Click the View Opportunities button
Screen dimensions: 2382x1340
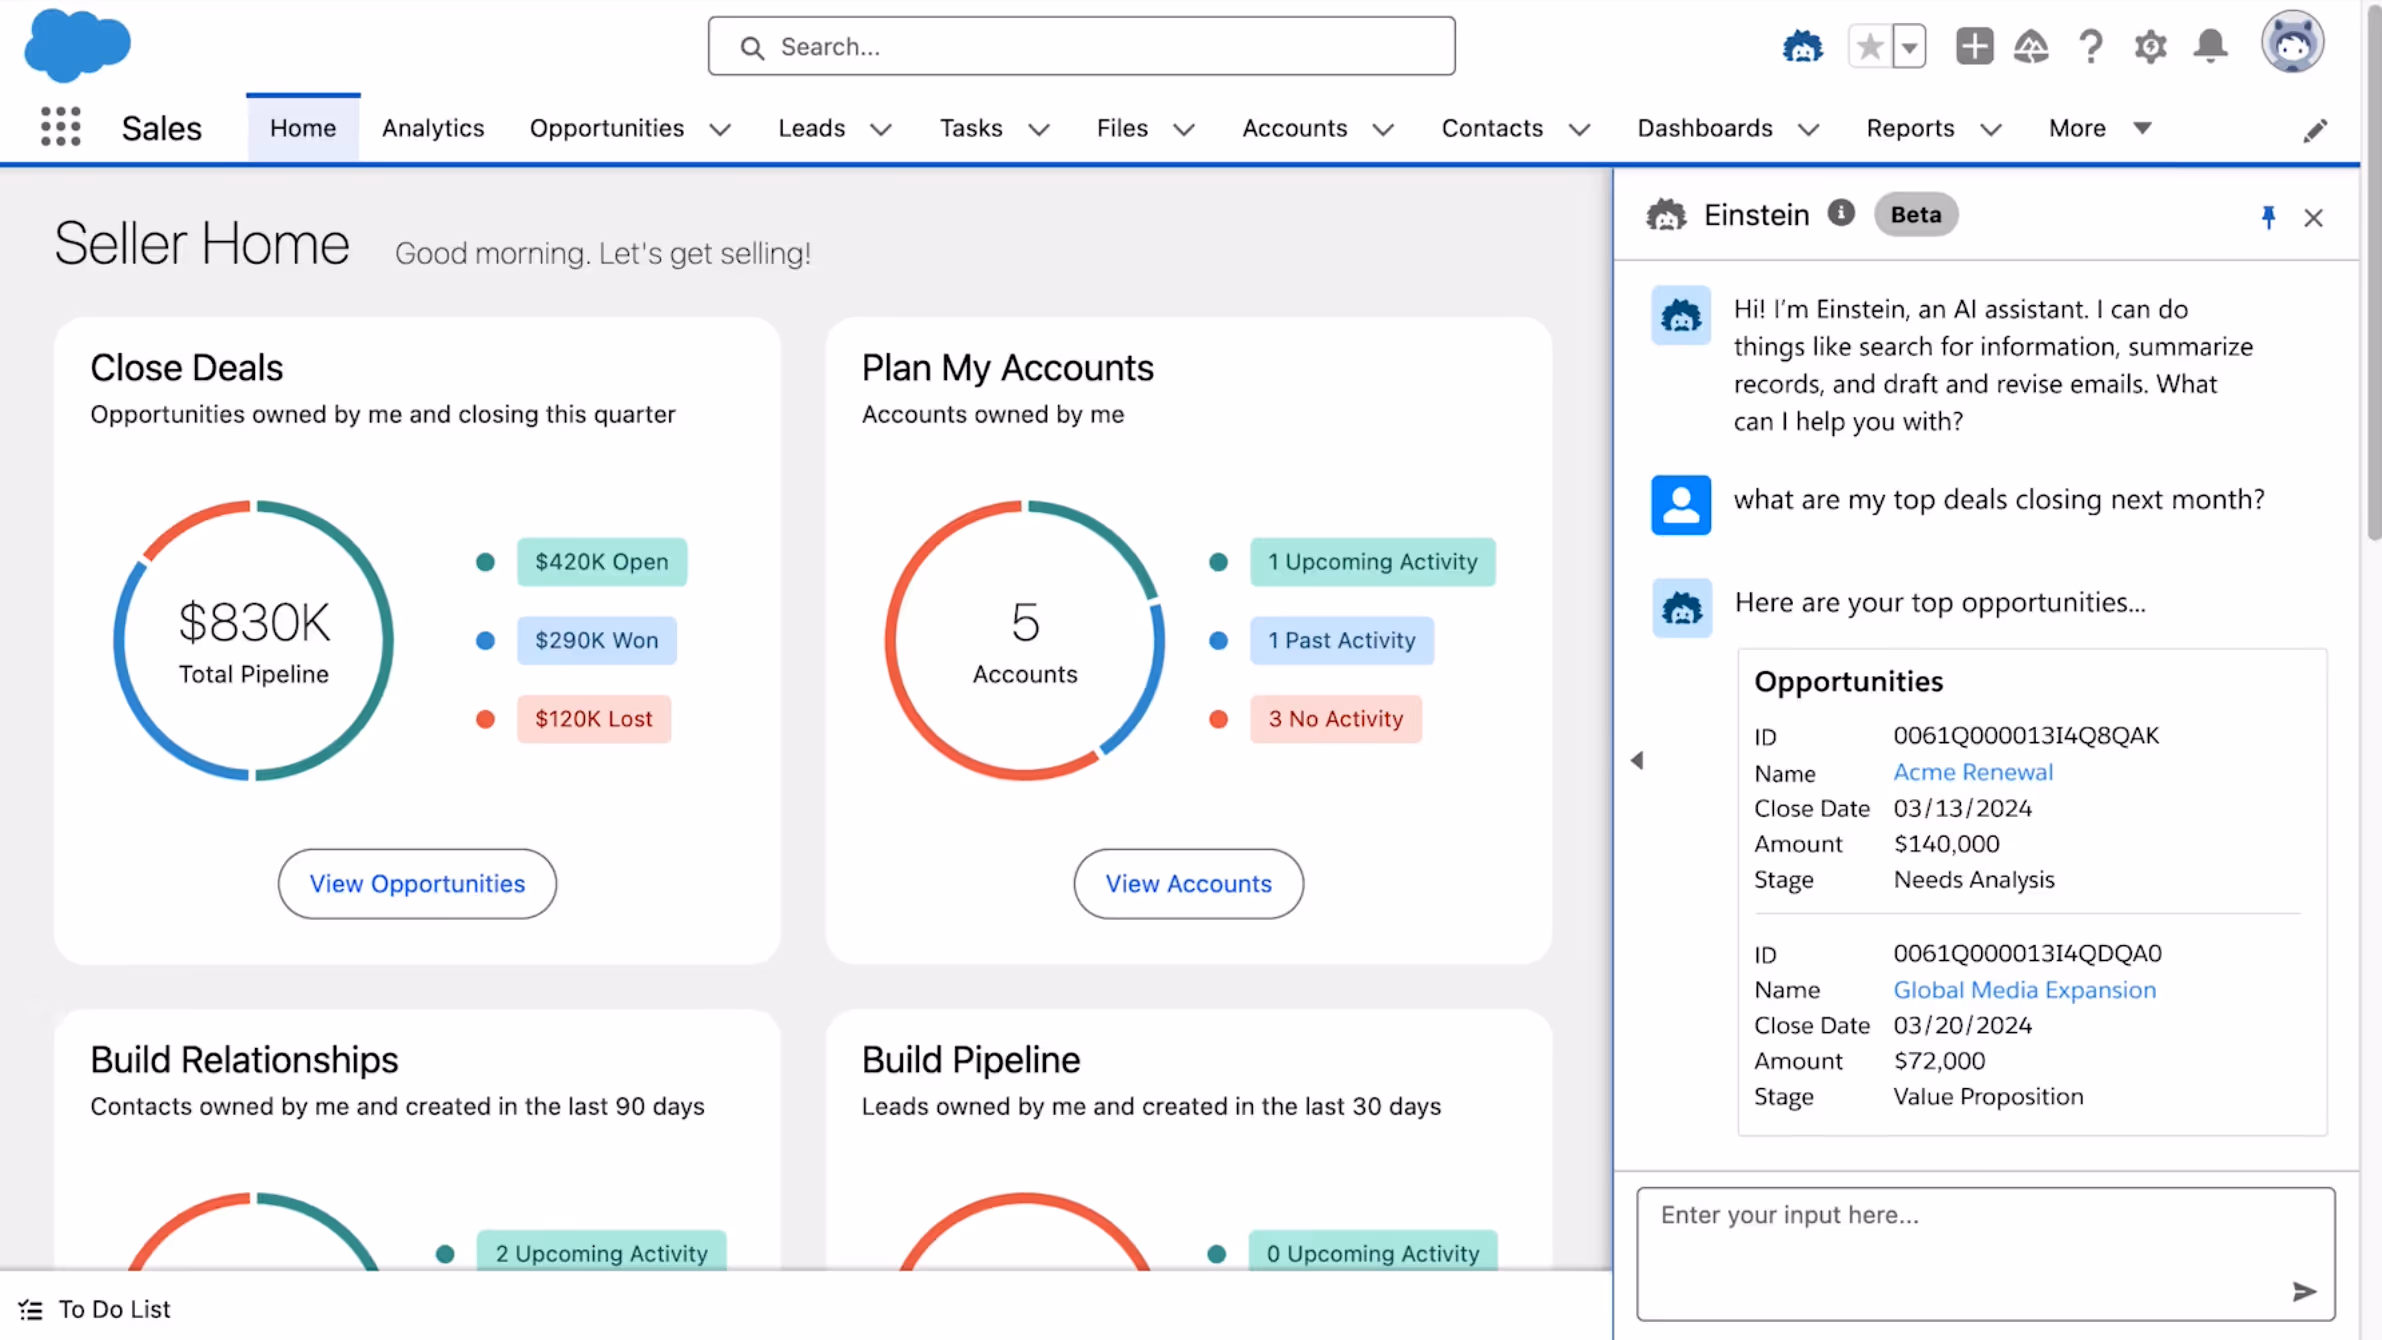[x=416, y=883]
